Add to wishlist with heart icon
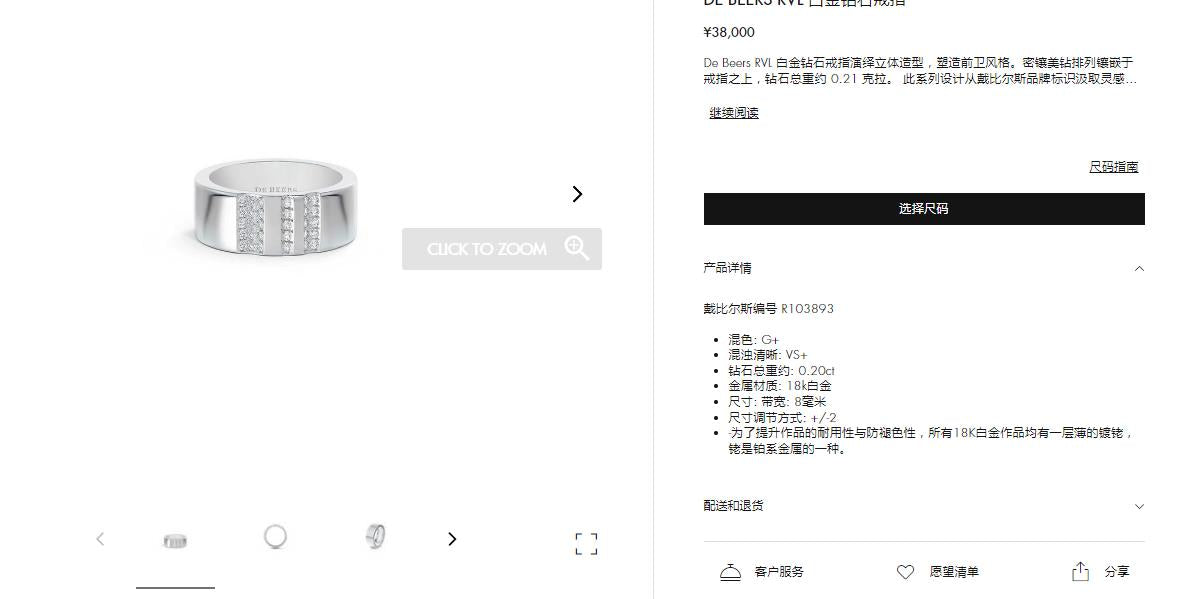1194x599 pixels. coord(905,572)
